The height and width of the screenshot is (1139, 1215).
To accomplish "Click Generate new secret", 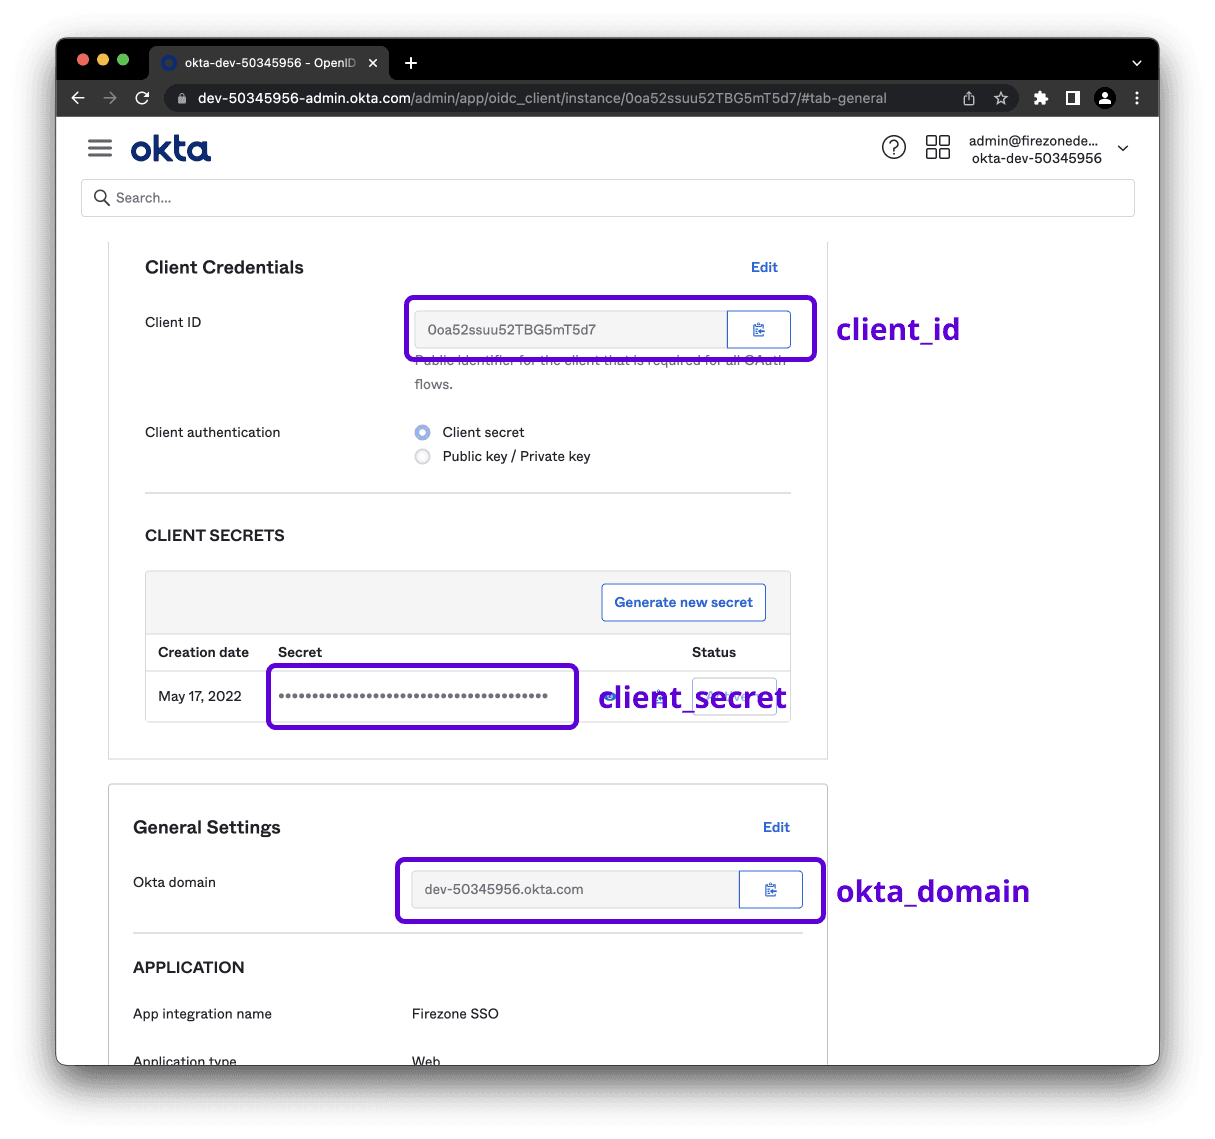I will pyautogui.click(x=683, y=602).
